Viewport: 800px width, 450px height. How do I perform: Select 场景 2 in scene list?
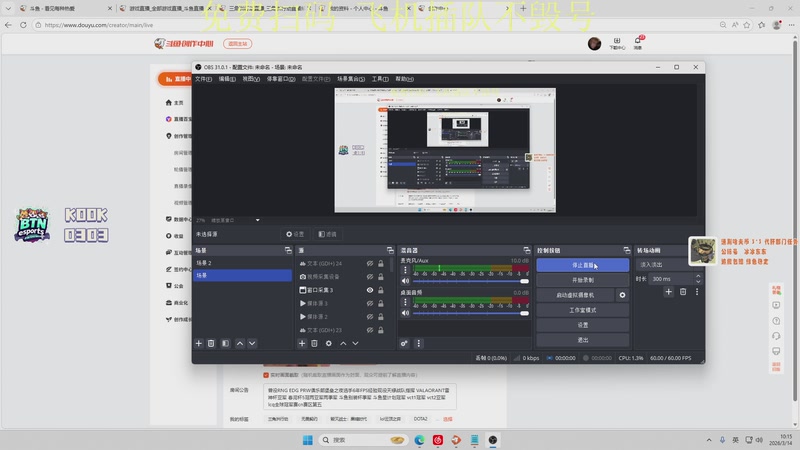(242, 263)
